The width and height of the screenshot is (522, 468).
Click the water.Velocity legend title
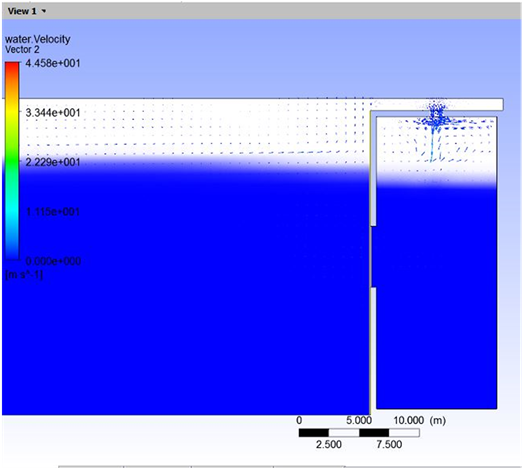pyautogui.click(x=38, y=39)
